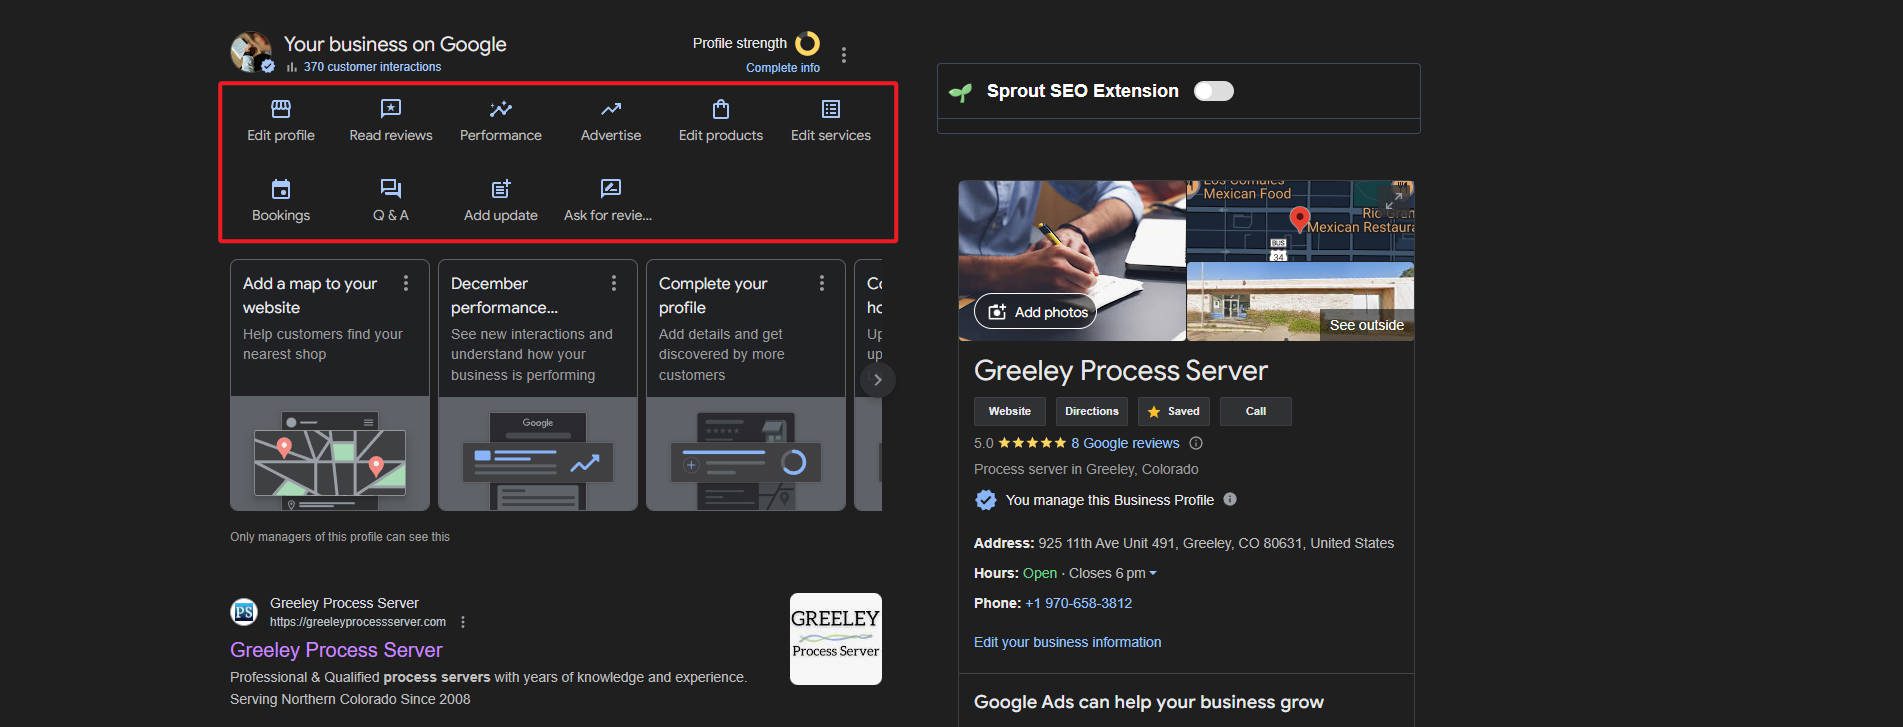Open the Performance sparkline icon
Screen dimensions: 1903x727
coord(500,109)
